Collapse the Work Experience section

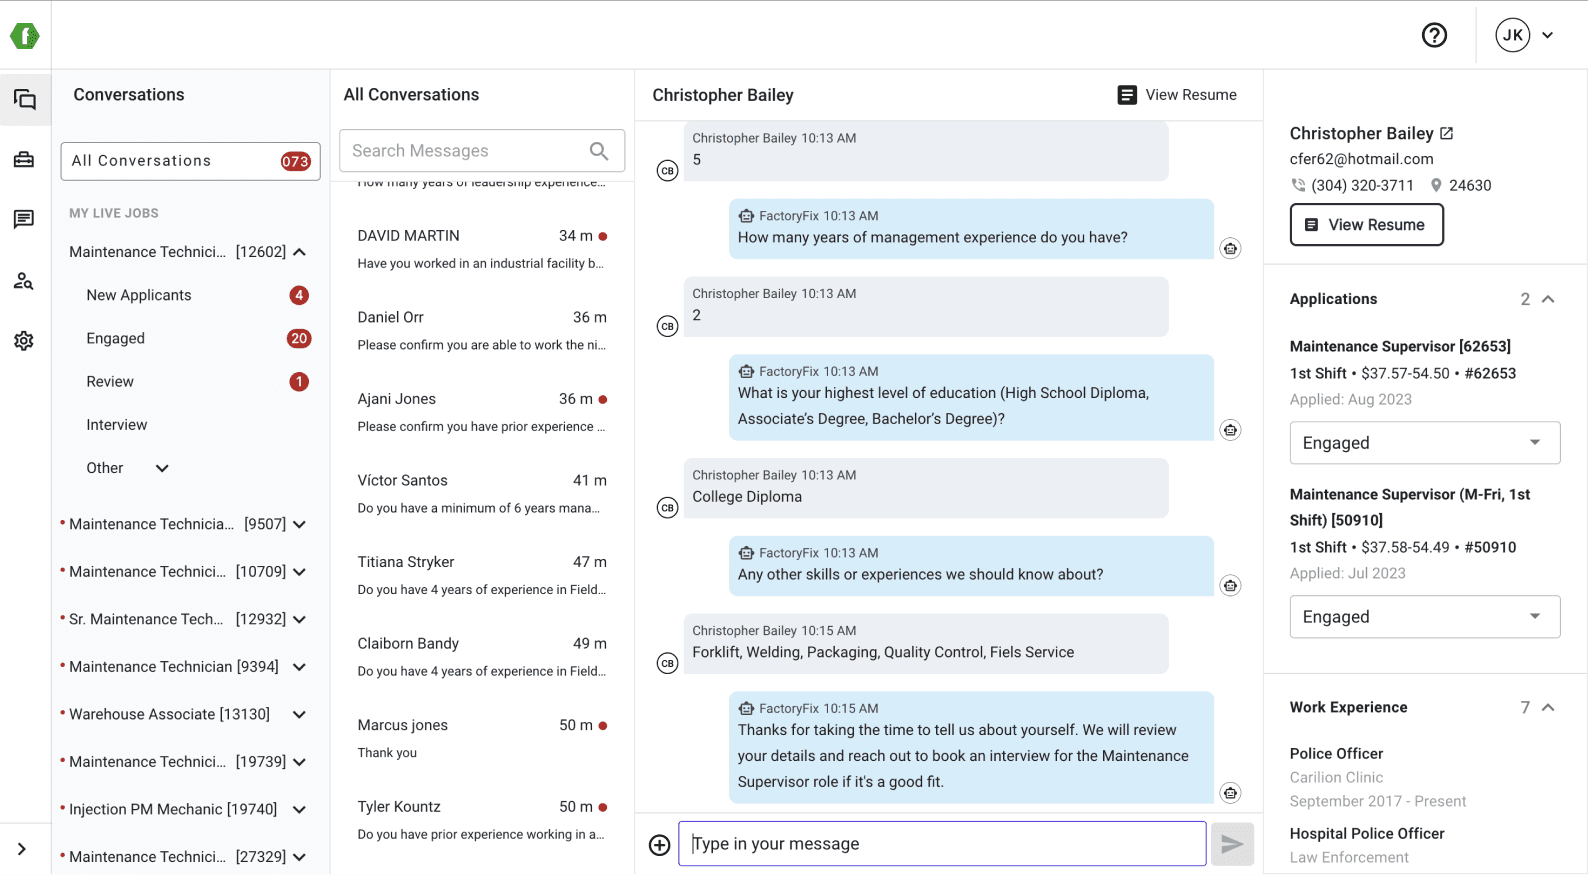[1548, 707]
